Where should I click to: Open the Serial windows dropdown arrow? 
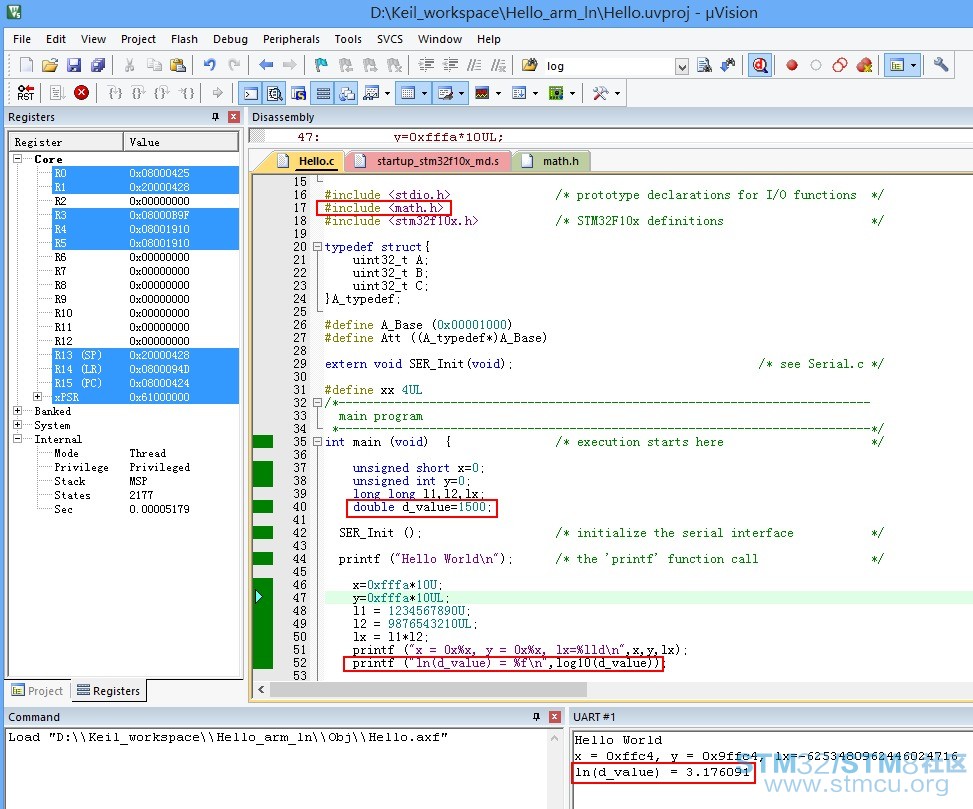[462, 94]
